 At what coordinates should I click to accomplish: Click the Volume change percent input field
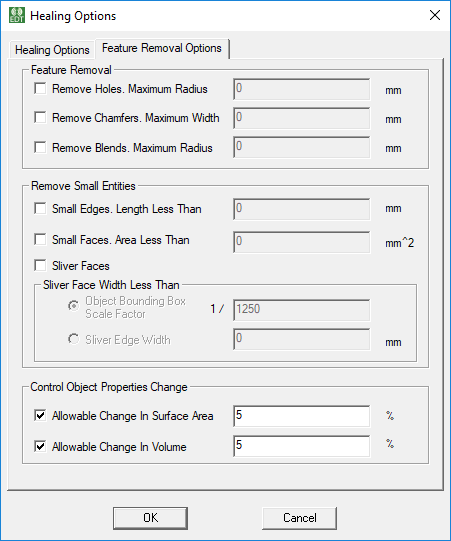(302, 446)
